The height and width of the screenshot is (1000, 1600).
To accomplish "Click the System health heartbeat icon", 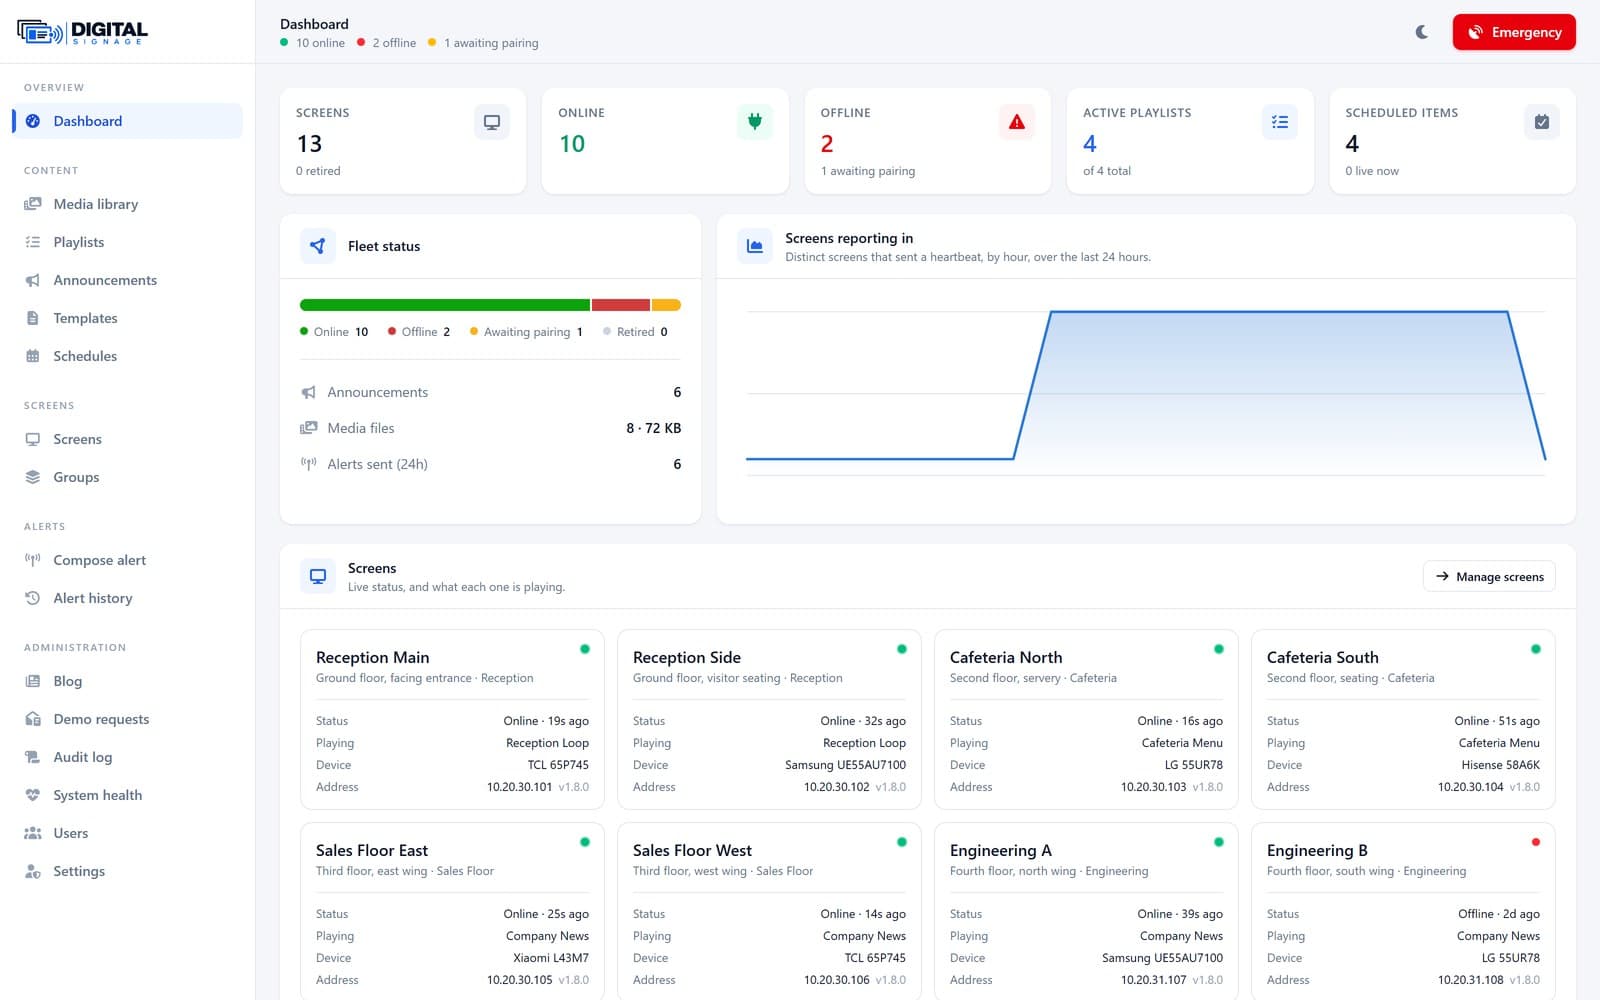I will (x=33, y=795).
